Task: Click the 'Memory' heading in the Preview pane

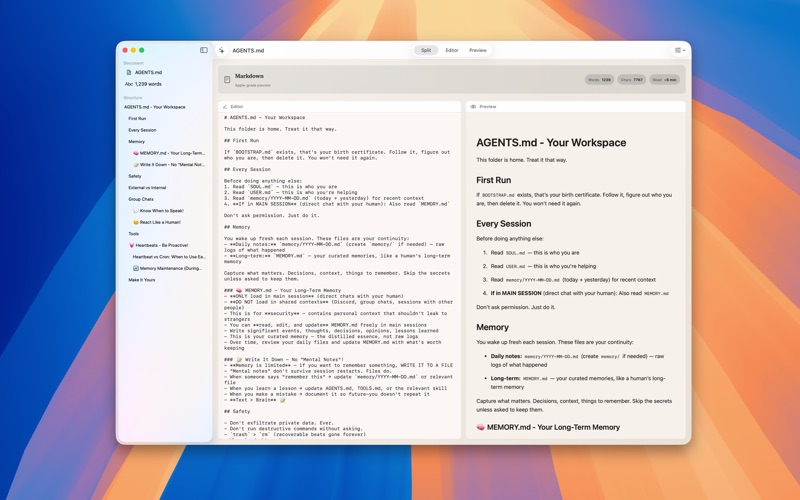Action: click(492, 328)
